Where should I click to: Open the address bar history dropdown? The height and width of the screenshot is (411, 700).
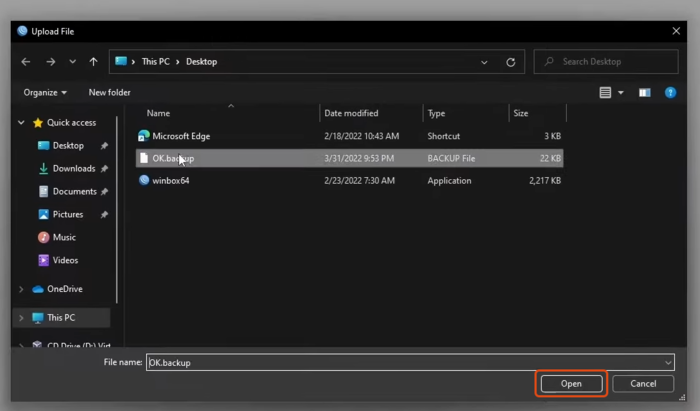[x=485, y=62]
